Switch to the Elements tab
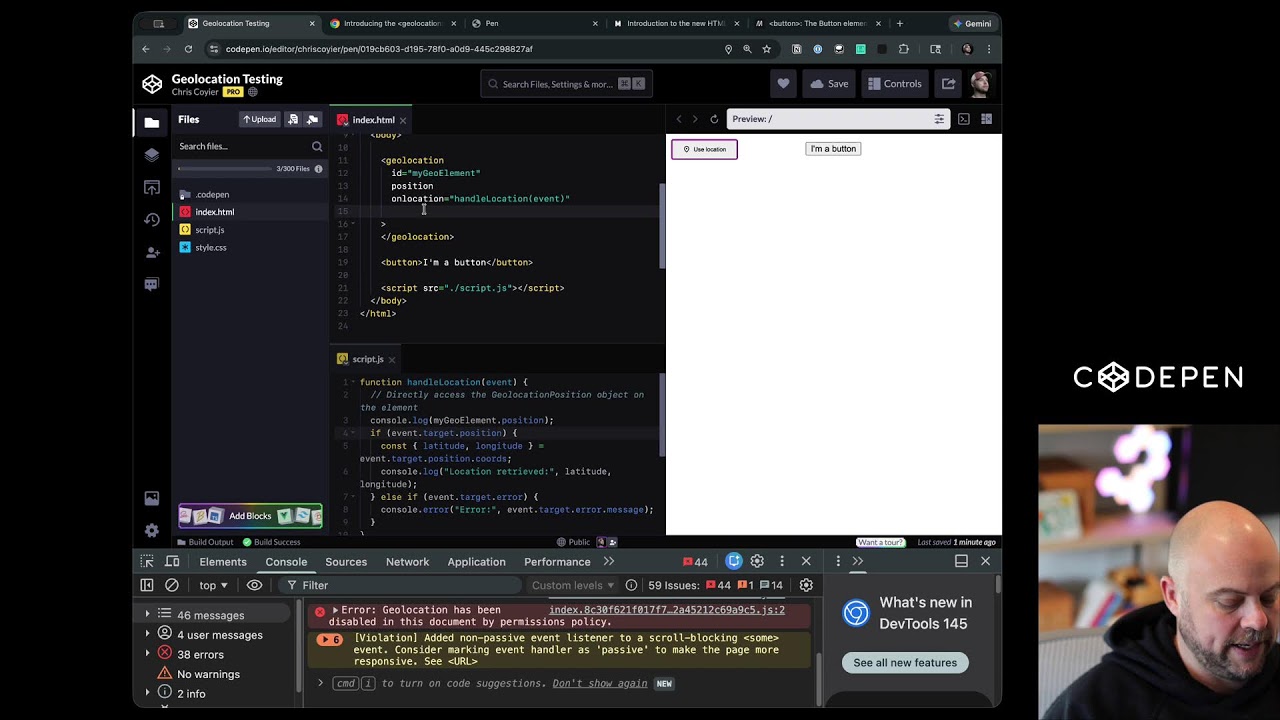Image resolution: width=1280 pixels, height=720 pixels. (223, 562)
